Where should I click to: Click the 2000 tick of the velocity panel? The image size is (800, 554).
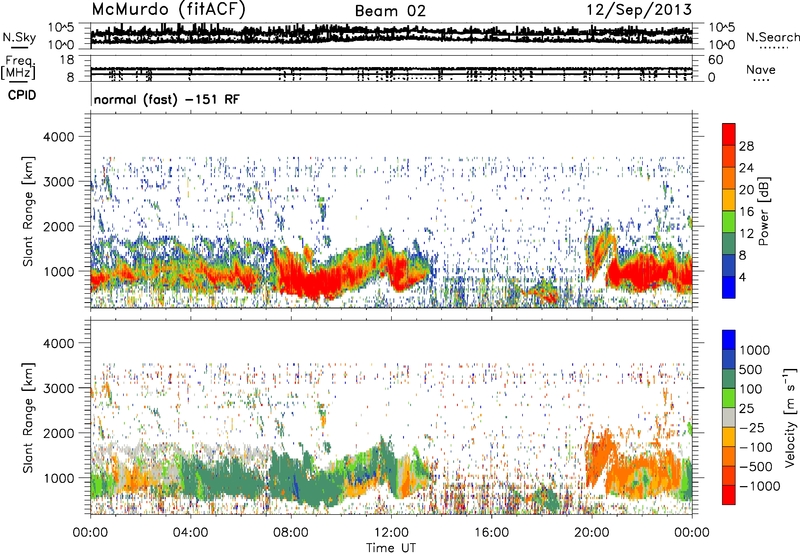coord(59,433)
